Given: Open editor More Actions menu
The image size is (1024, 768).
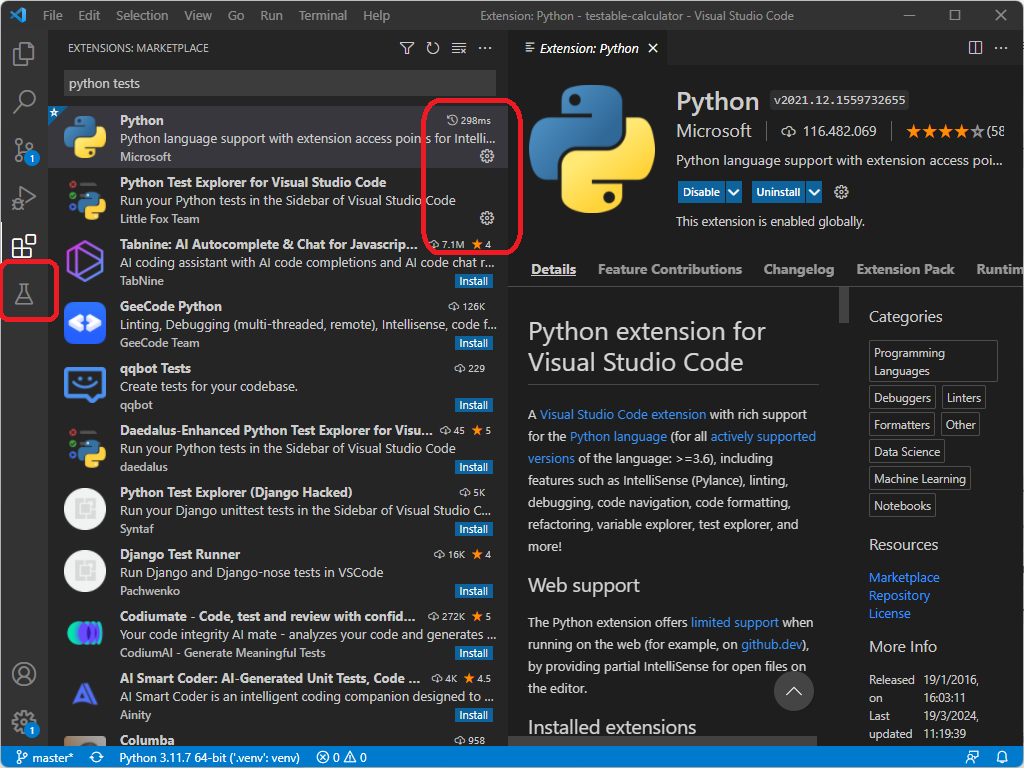Looking at the screenshot, I should point(1001,48).
